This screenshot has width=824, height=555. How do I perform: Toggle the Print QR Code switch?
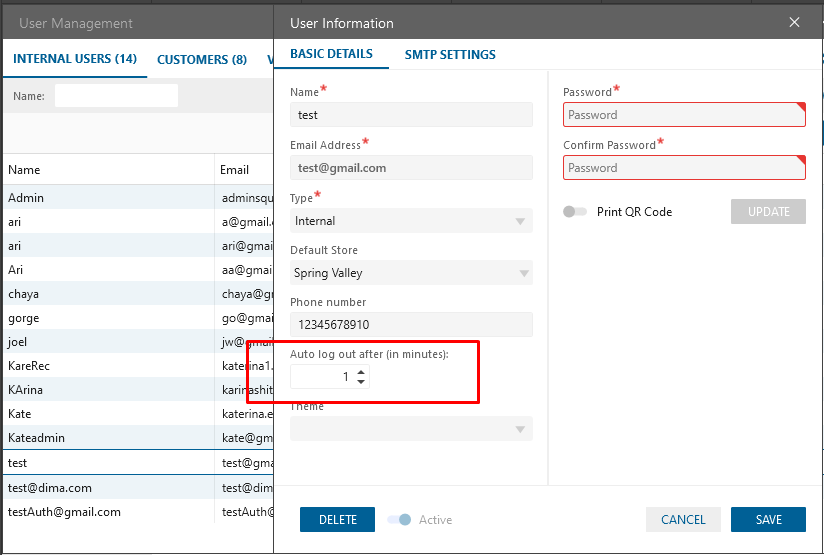point(574,212)
